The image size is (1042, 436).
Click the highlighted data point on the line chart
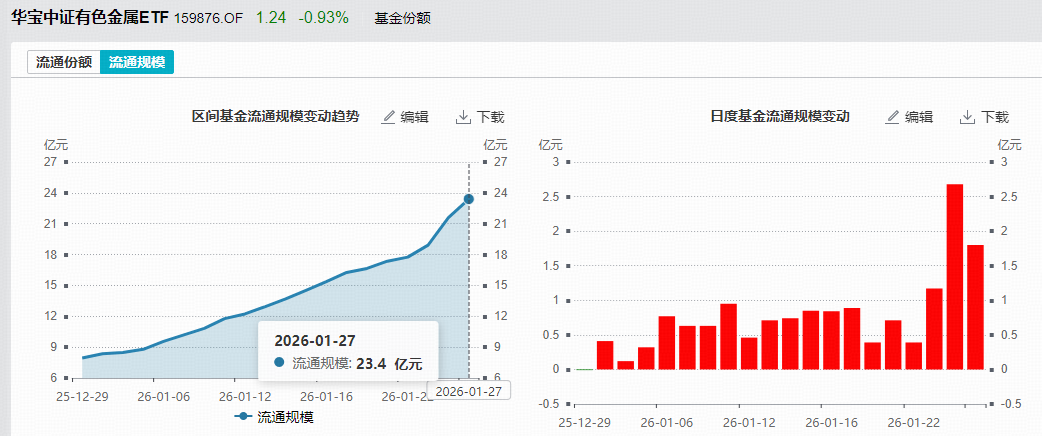(468, 199)
